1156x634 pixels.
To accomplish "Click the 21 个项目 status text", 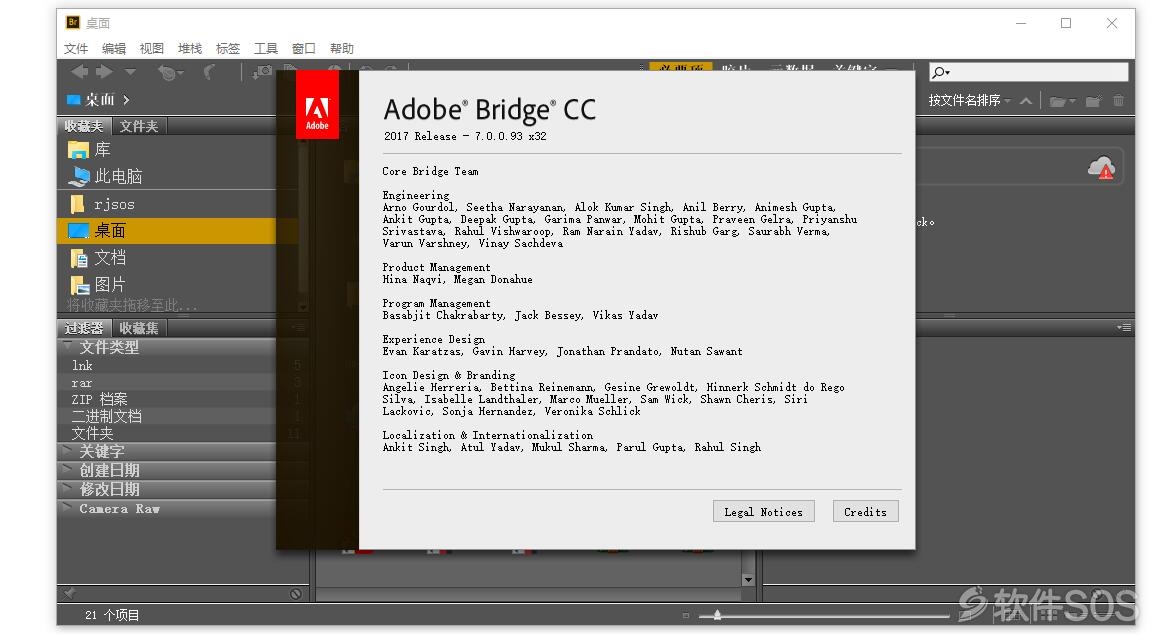I will (112, 615).
